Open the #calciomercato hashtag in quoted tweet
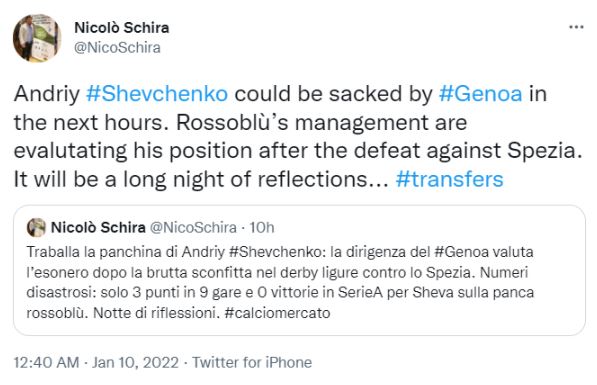597x385 pixels. (277, 313)
